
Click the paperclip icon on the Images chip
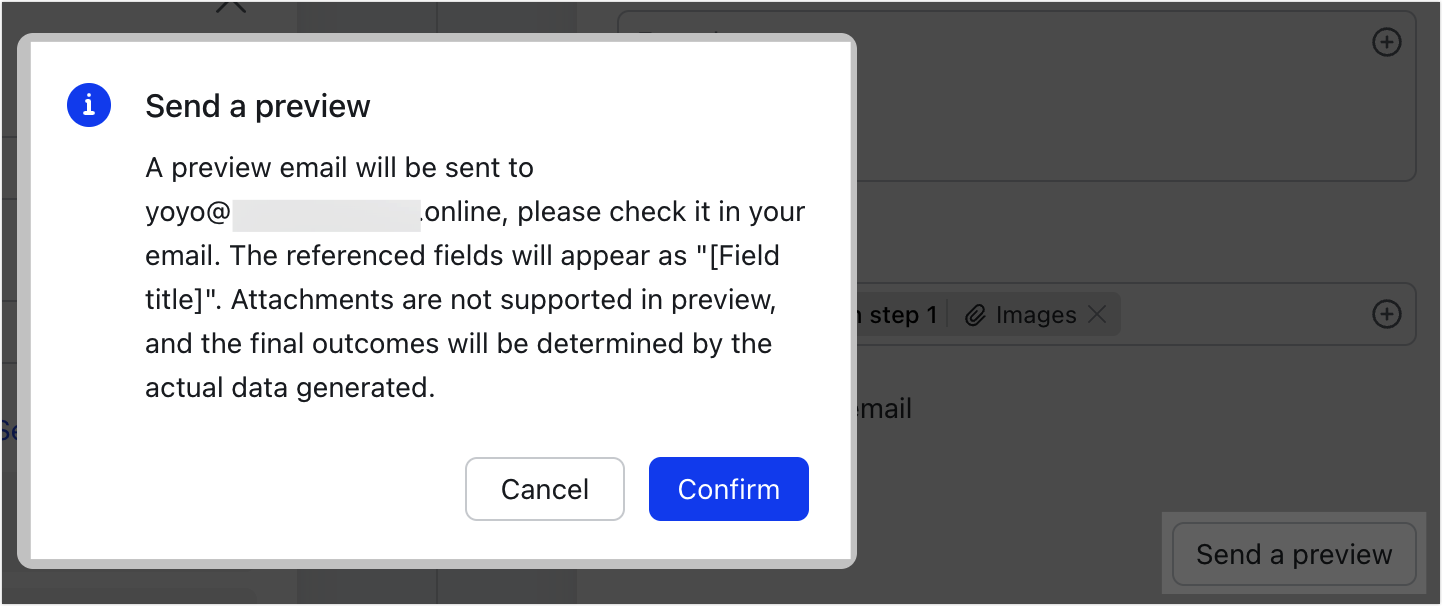click(x=974, y=315)
